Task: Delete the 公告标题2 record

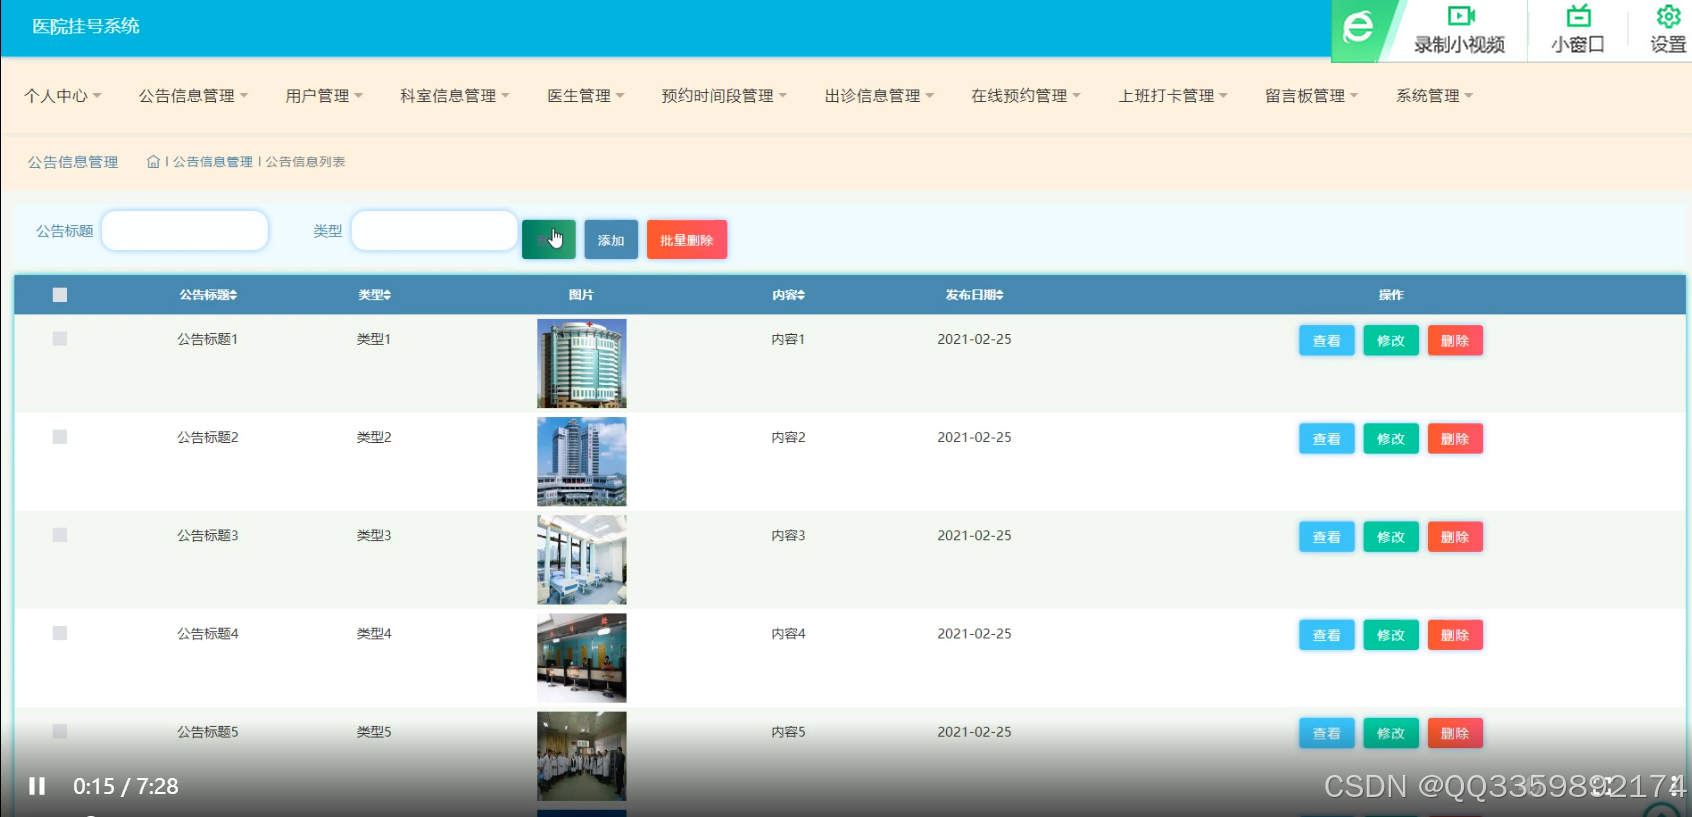Action: click(1455, 439)
